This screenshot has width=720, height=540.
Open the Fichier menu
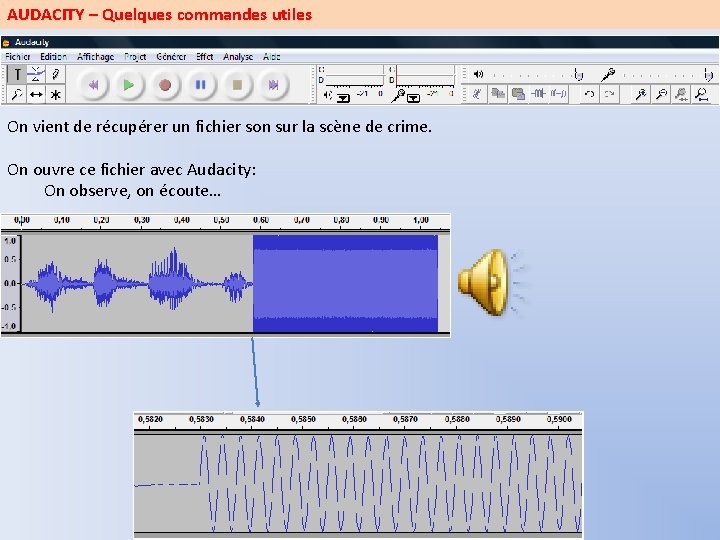[x=17, y=56]
